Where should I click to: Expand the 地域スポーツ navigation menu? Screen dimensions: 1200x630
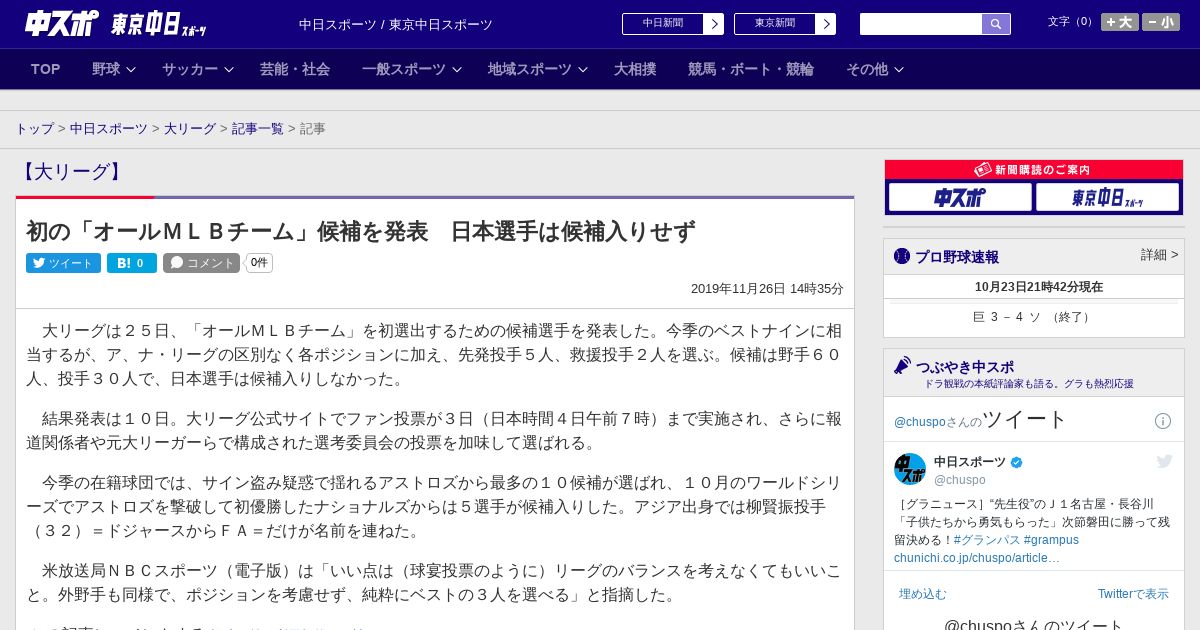(x=538, y=69)
